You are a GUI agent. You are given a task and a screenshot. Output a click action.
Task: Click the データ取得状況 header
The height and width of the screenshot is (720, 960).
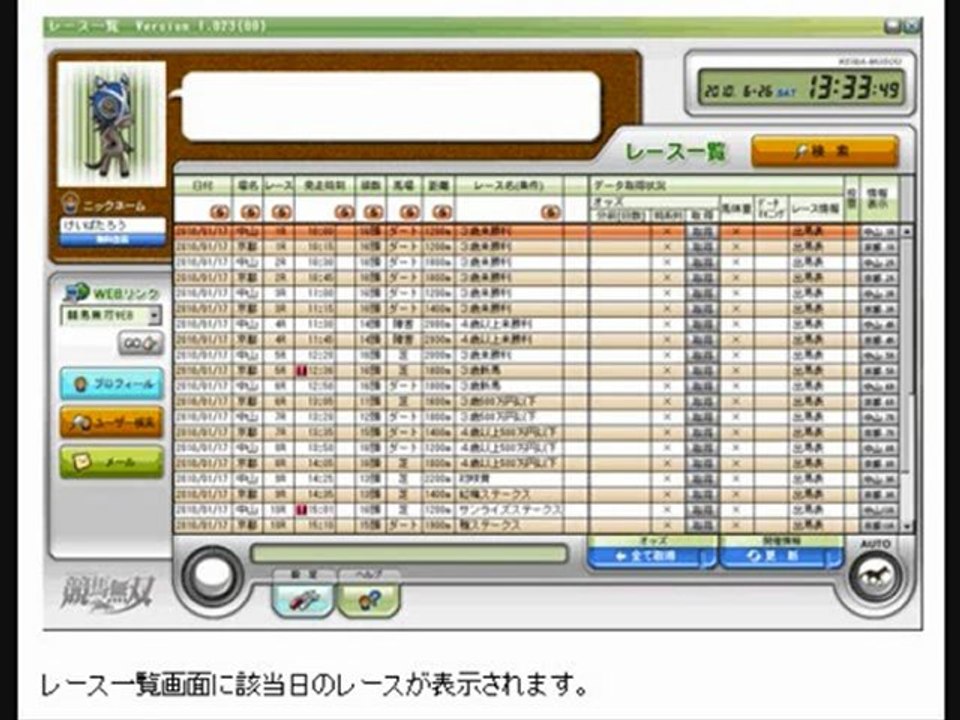tap(715, 186)
